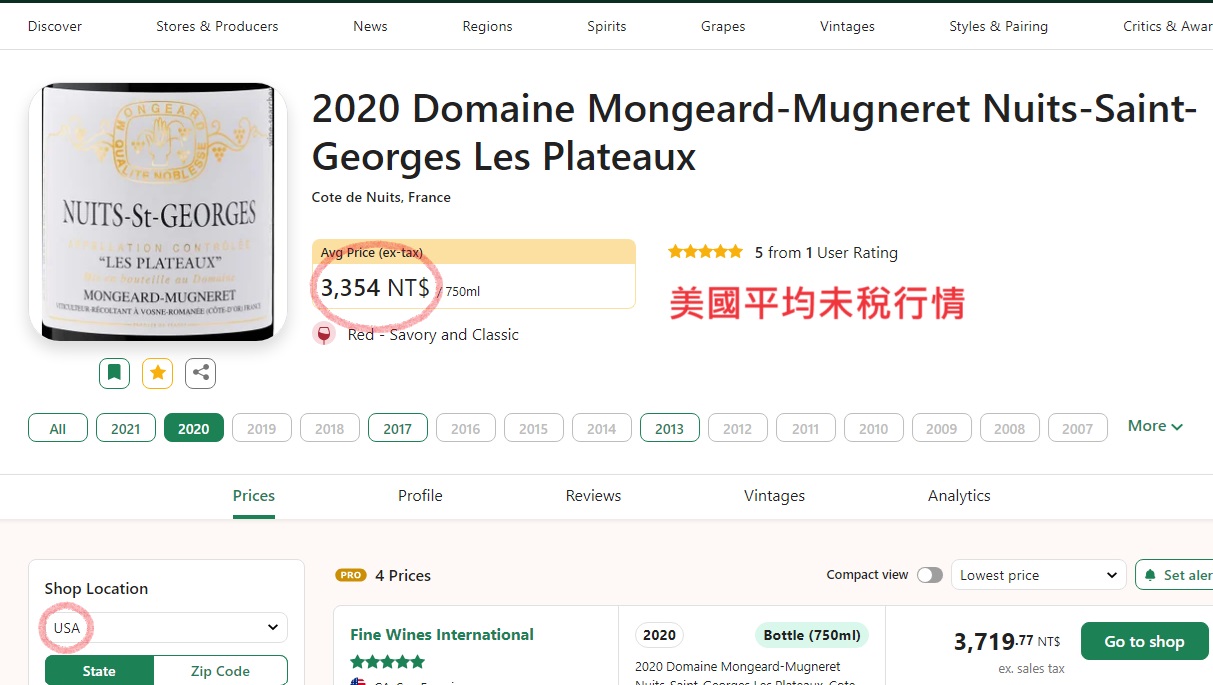The image size is (1213, 685).
Task: Click the Nuits-St-Georges bottle label thumbnail
Action: (158, 211)
